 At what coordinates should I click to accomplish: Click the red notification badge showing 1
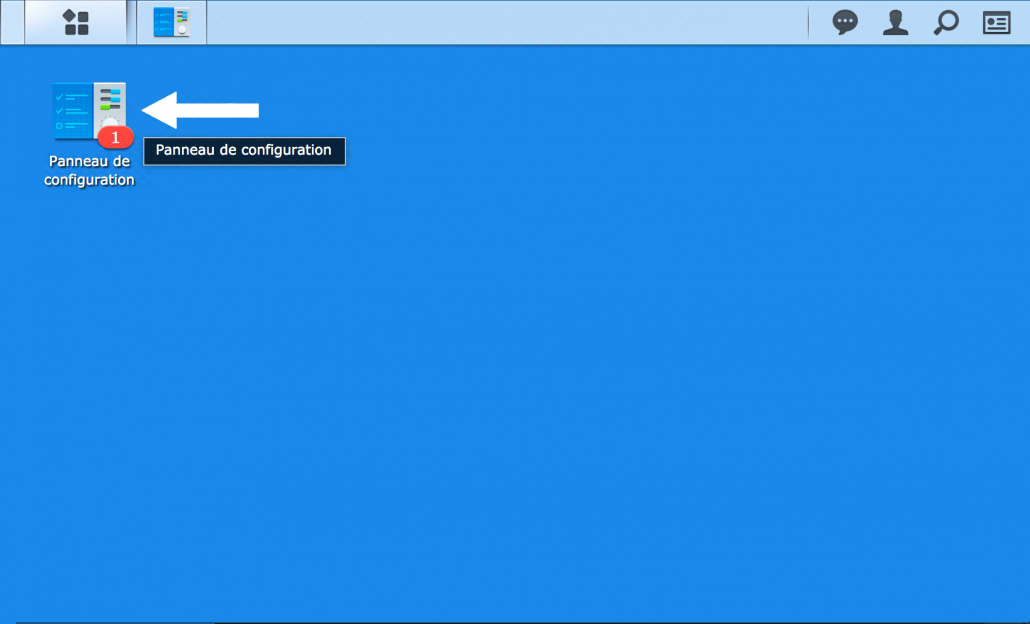[116, 137]
